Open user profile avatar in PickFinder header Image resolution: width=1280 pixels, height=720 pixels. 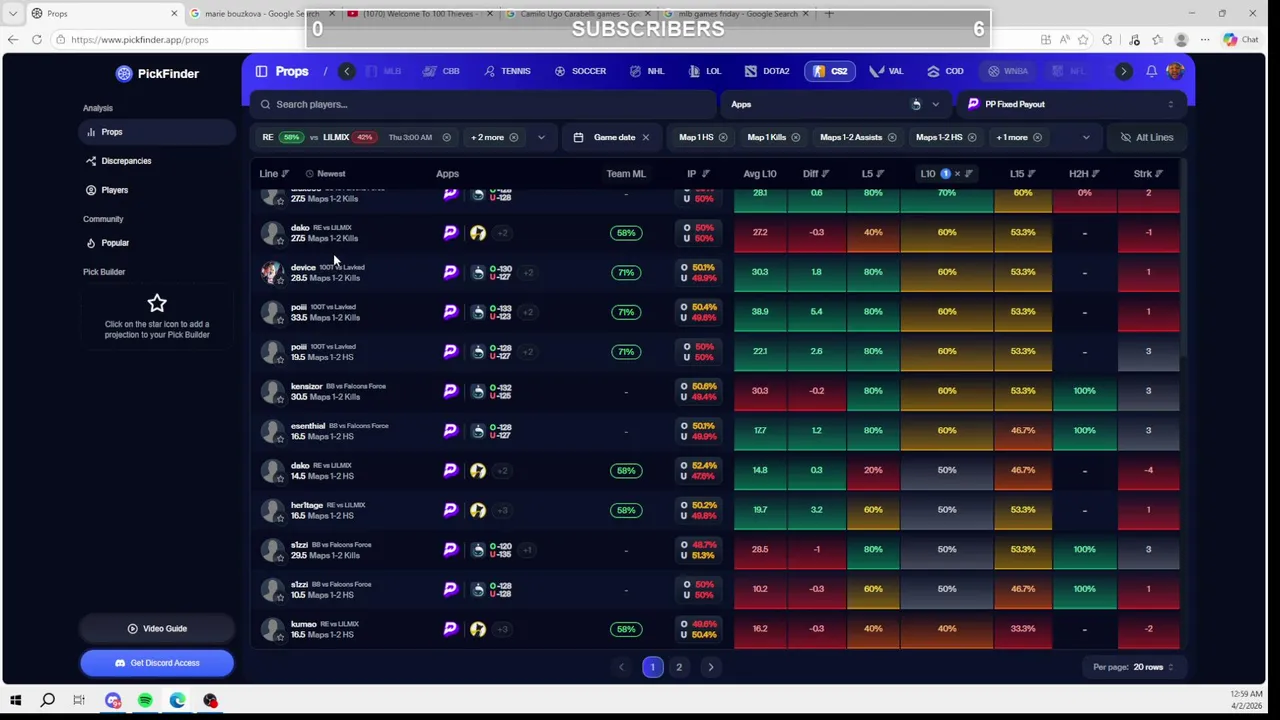[1174, 71]
